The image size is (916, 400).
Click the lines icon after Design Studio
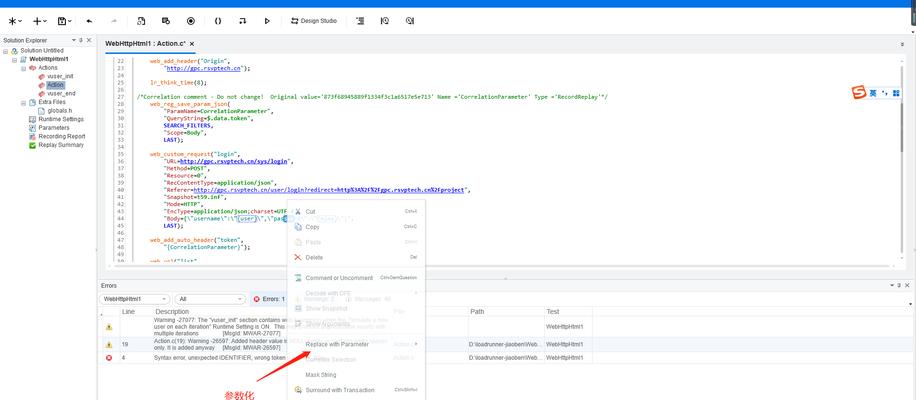(x=360, y=21)
